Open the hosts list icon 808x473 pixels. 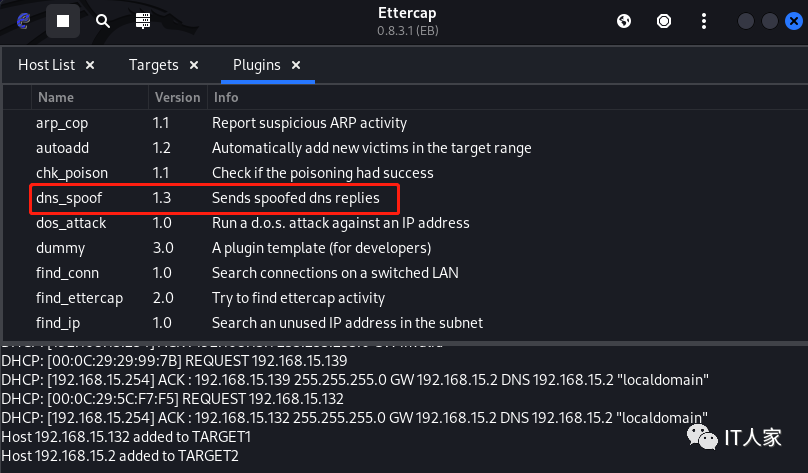tap(143, 20)
